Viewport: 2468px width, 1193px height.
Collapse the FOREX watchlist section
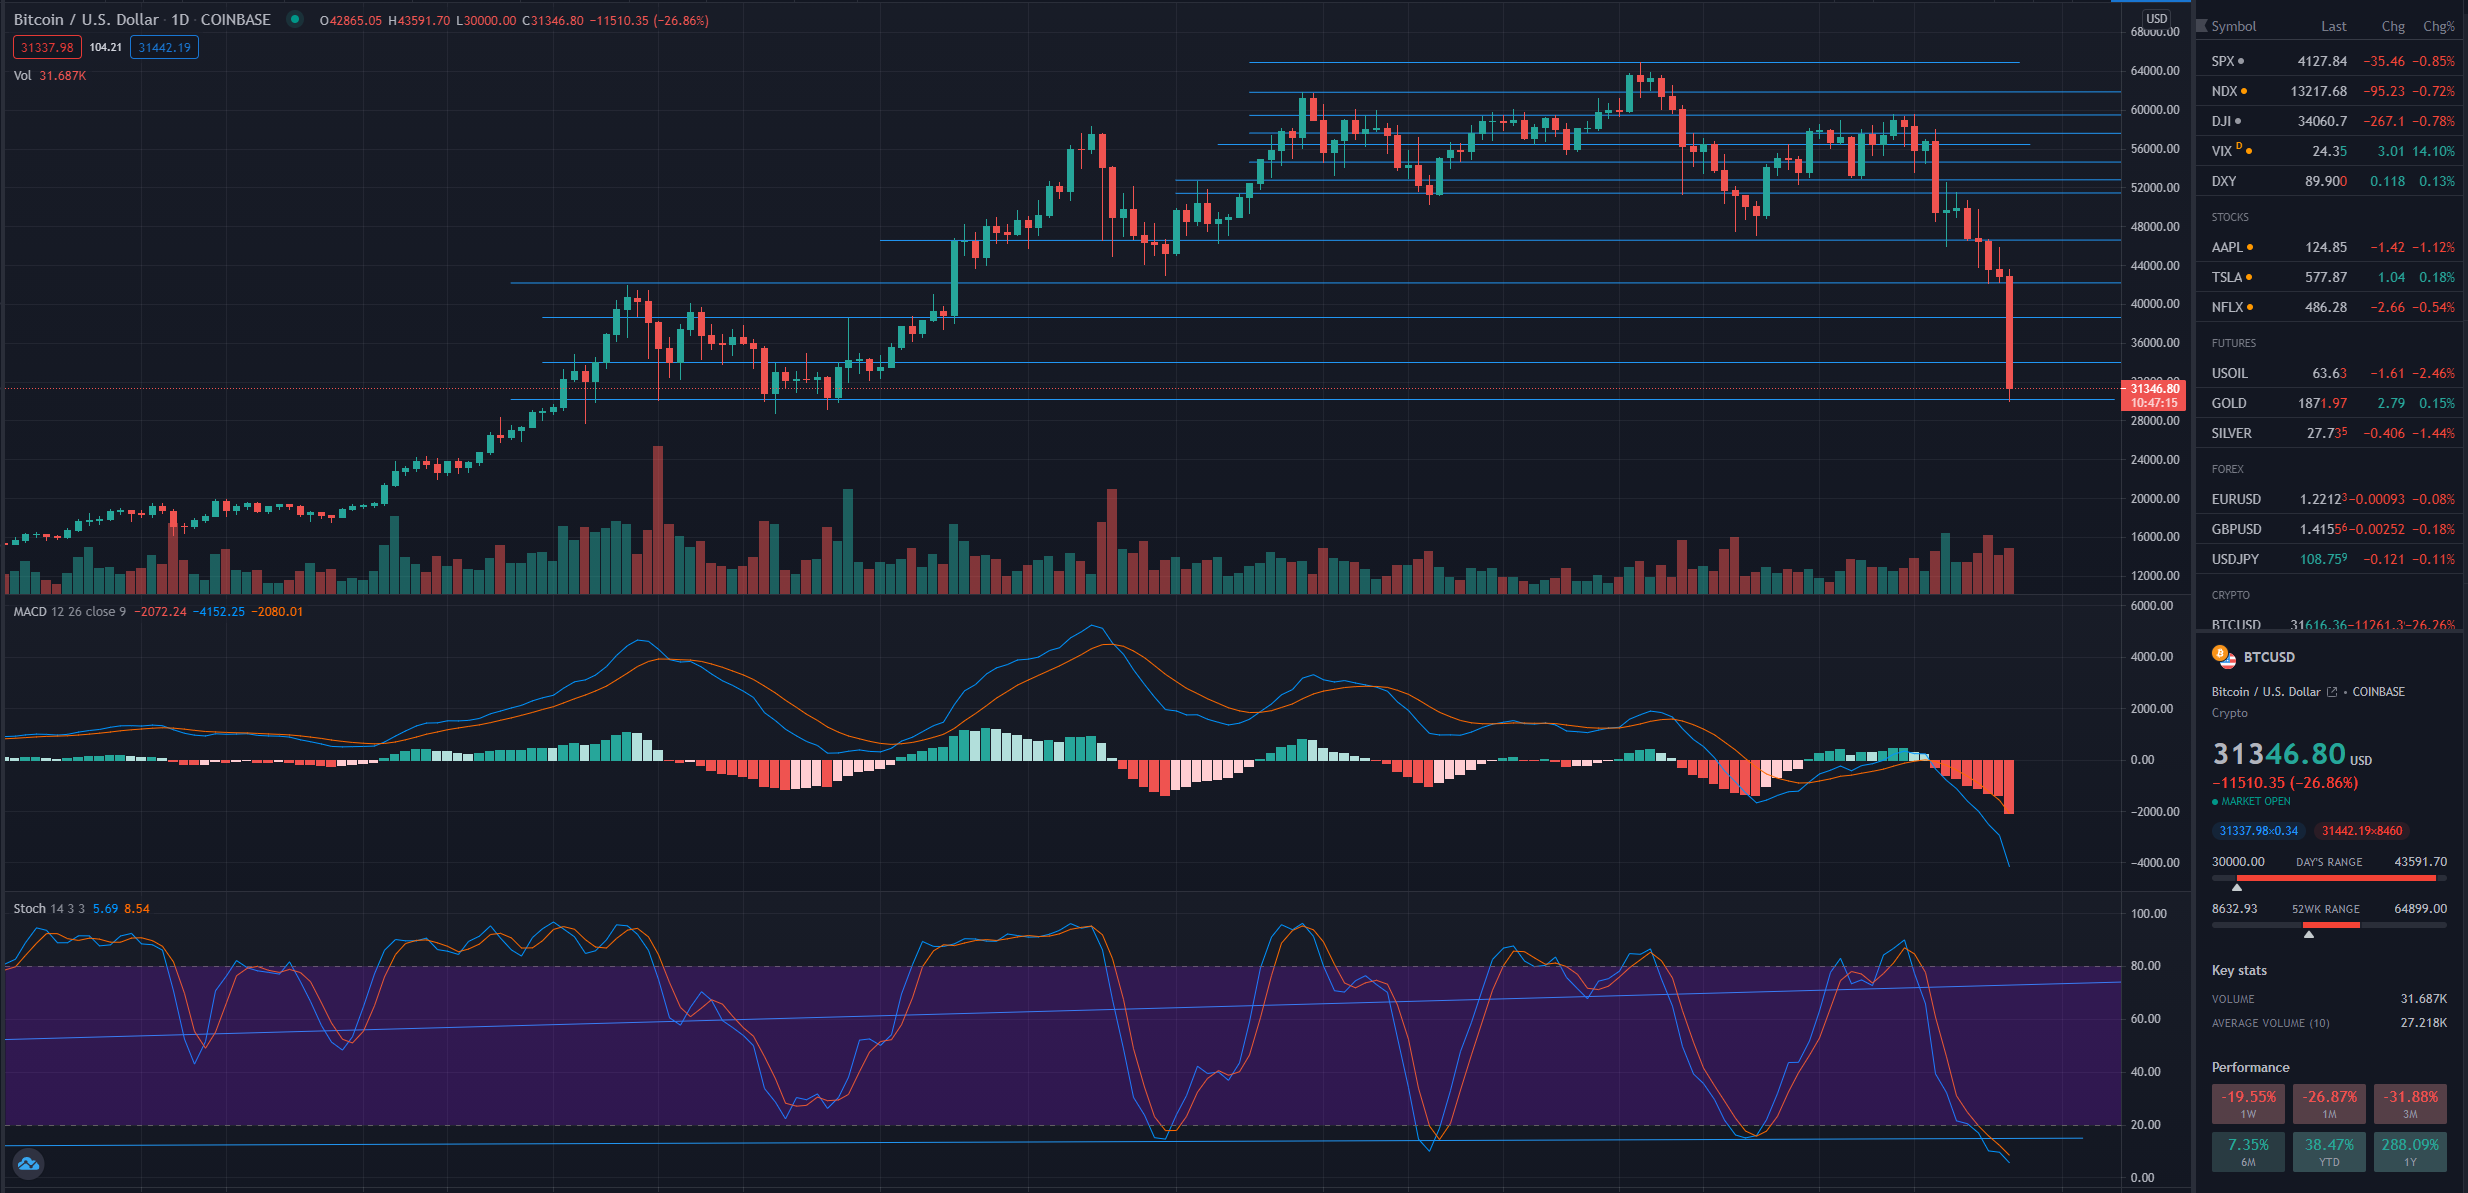pos(2227,469)
